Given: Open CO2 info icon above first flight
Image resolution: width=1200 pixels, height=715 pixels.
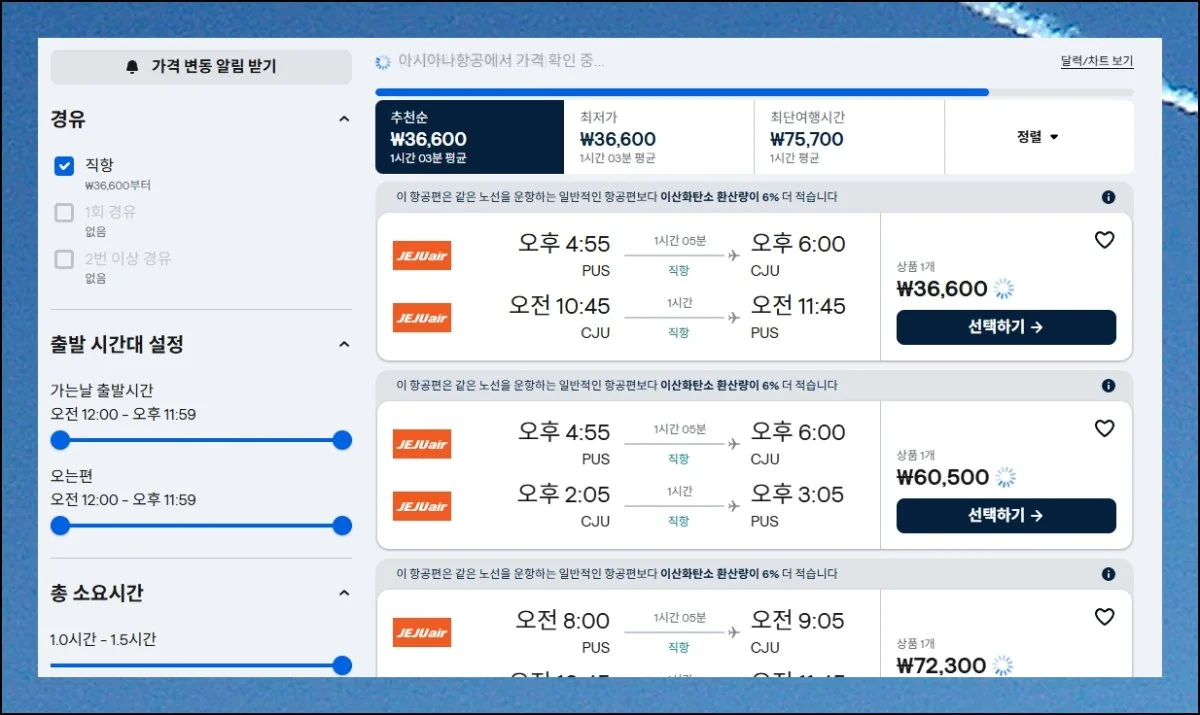Looking at the screenshot, I should coord(1108,197).
